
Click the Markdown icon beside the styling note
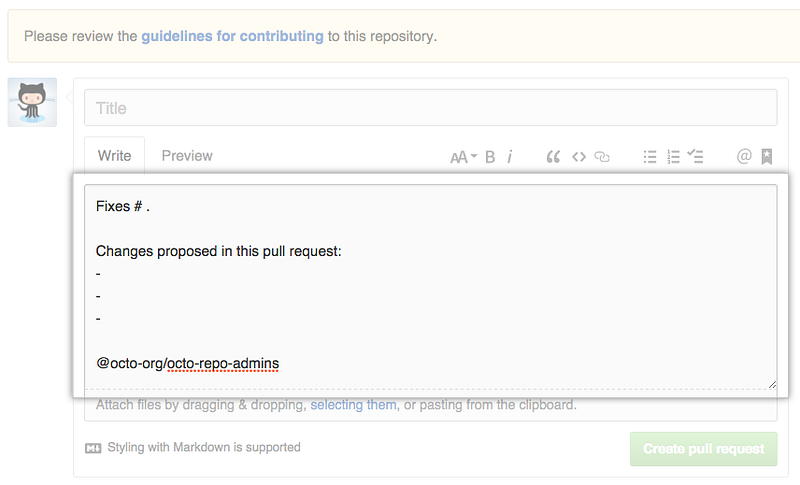point(93,448)
